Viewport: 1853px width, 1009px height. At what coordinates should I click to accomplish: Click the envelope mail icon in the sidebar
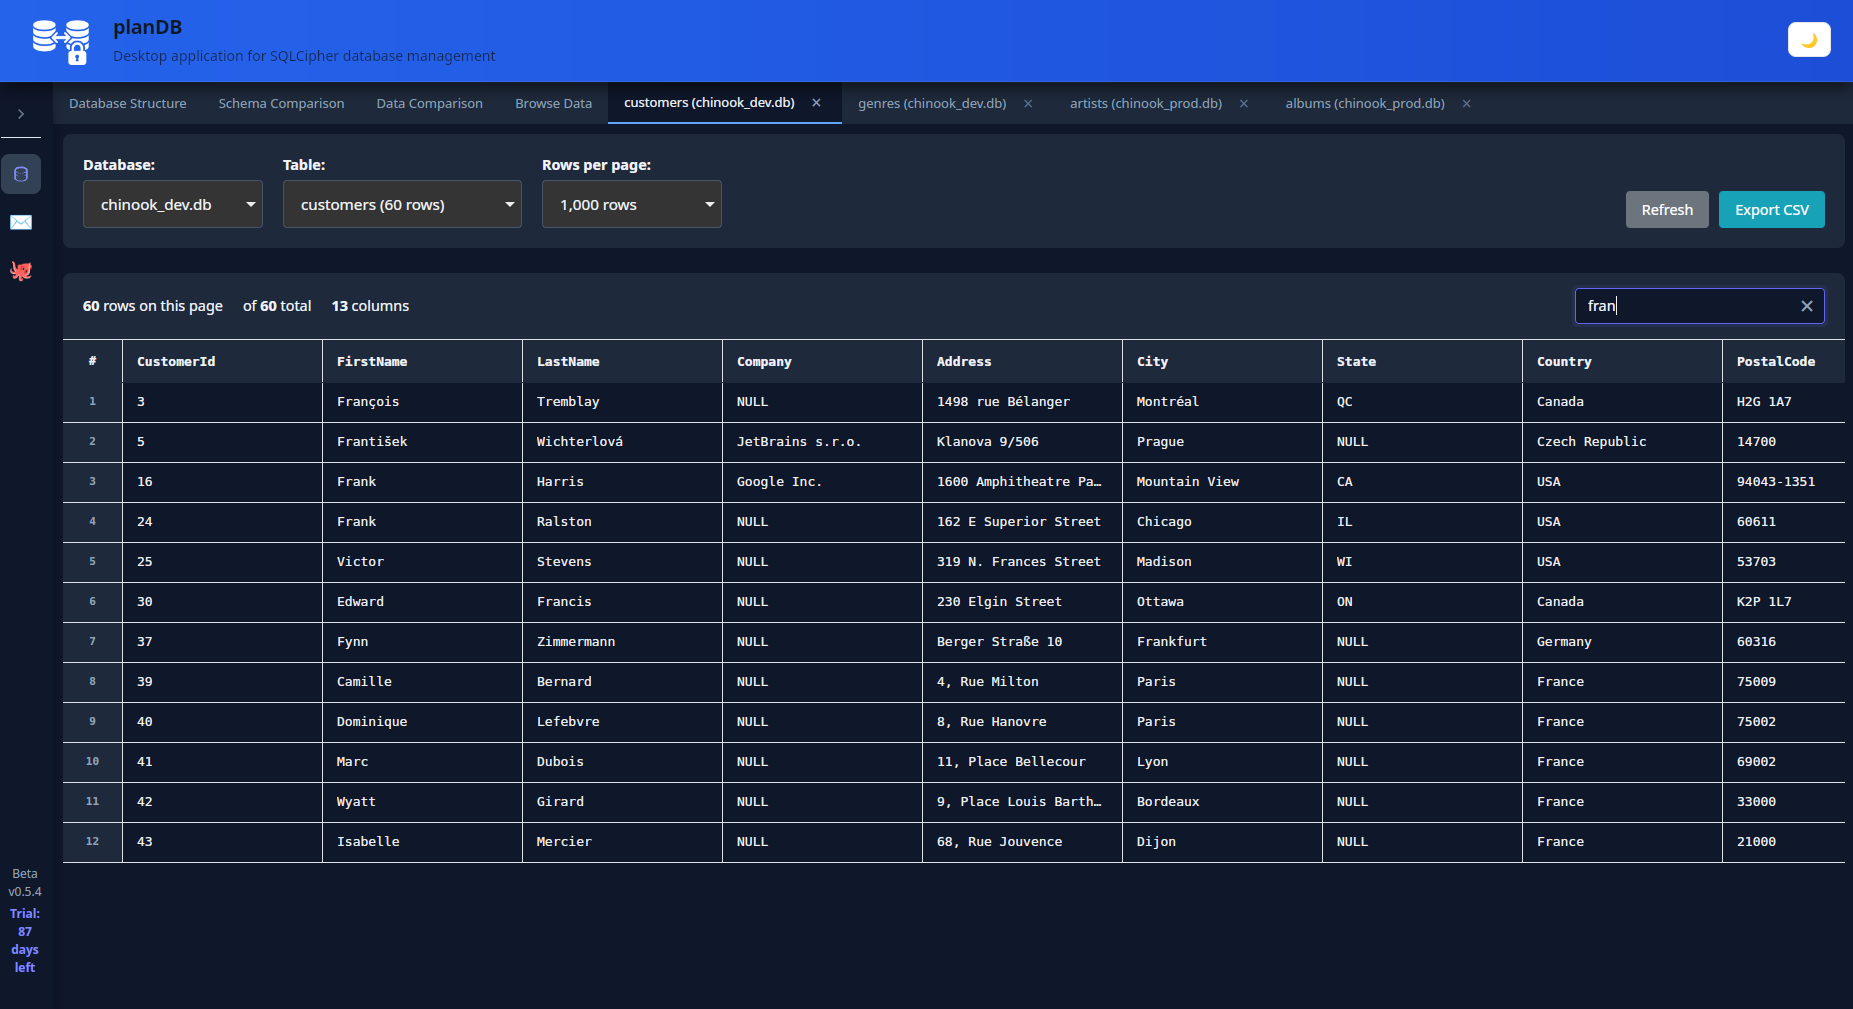21,222
